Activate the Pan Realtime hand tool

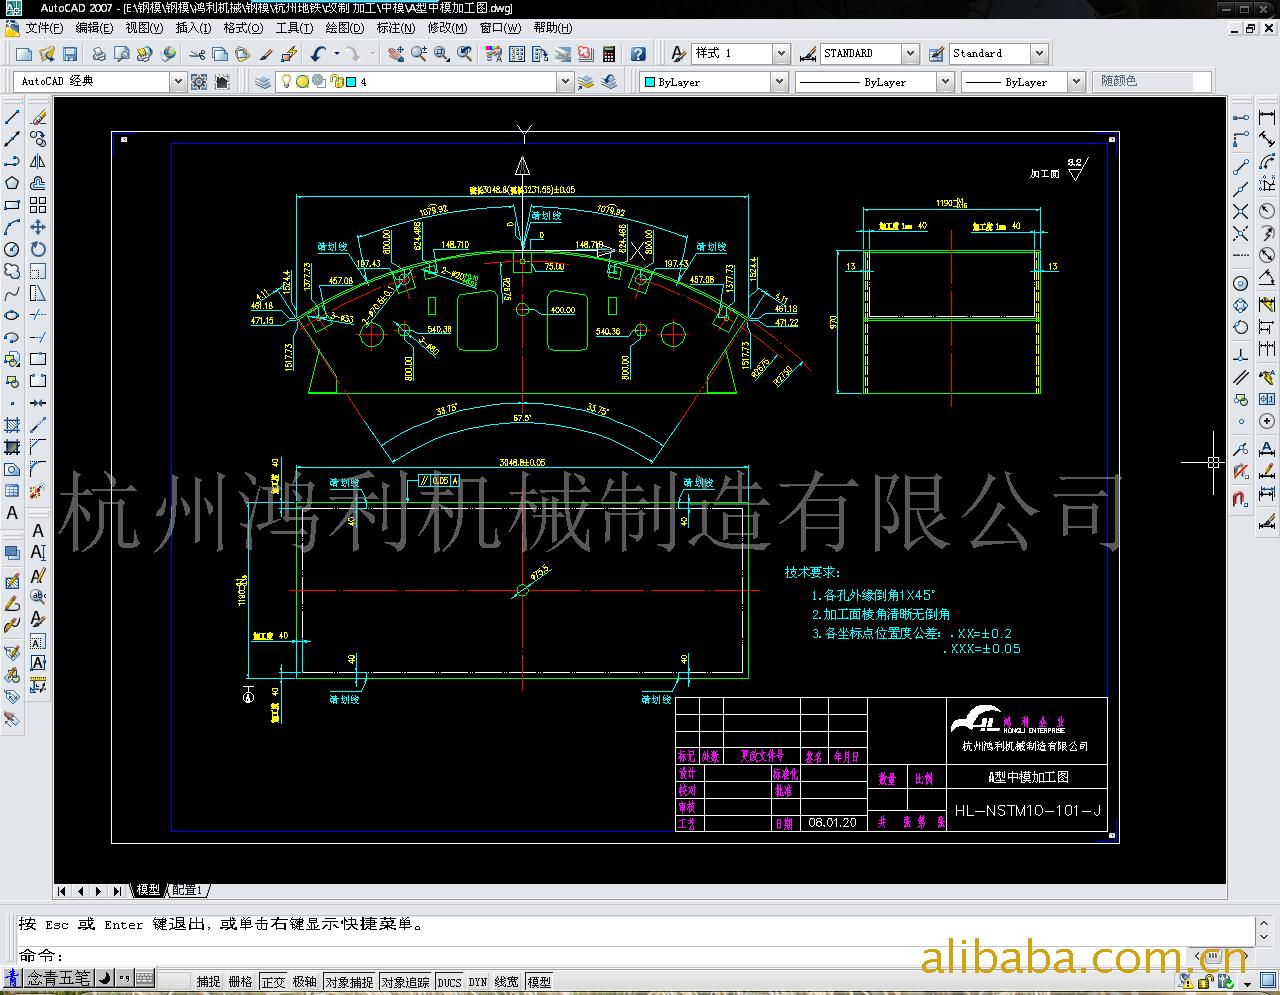click(396, 54)
